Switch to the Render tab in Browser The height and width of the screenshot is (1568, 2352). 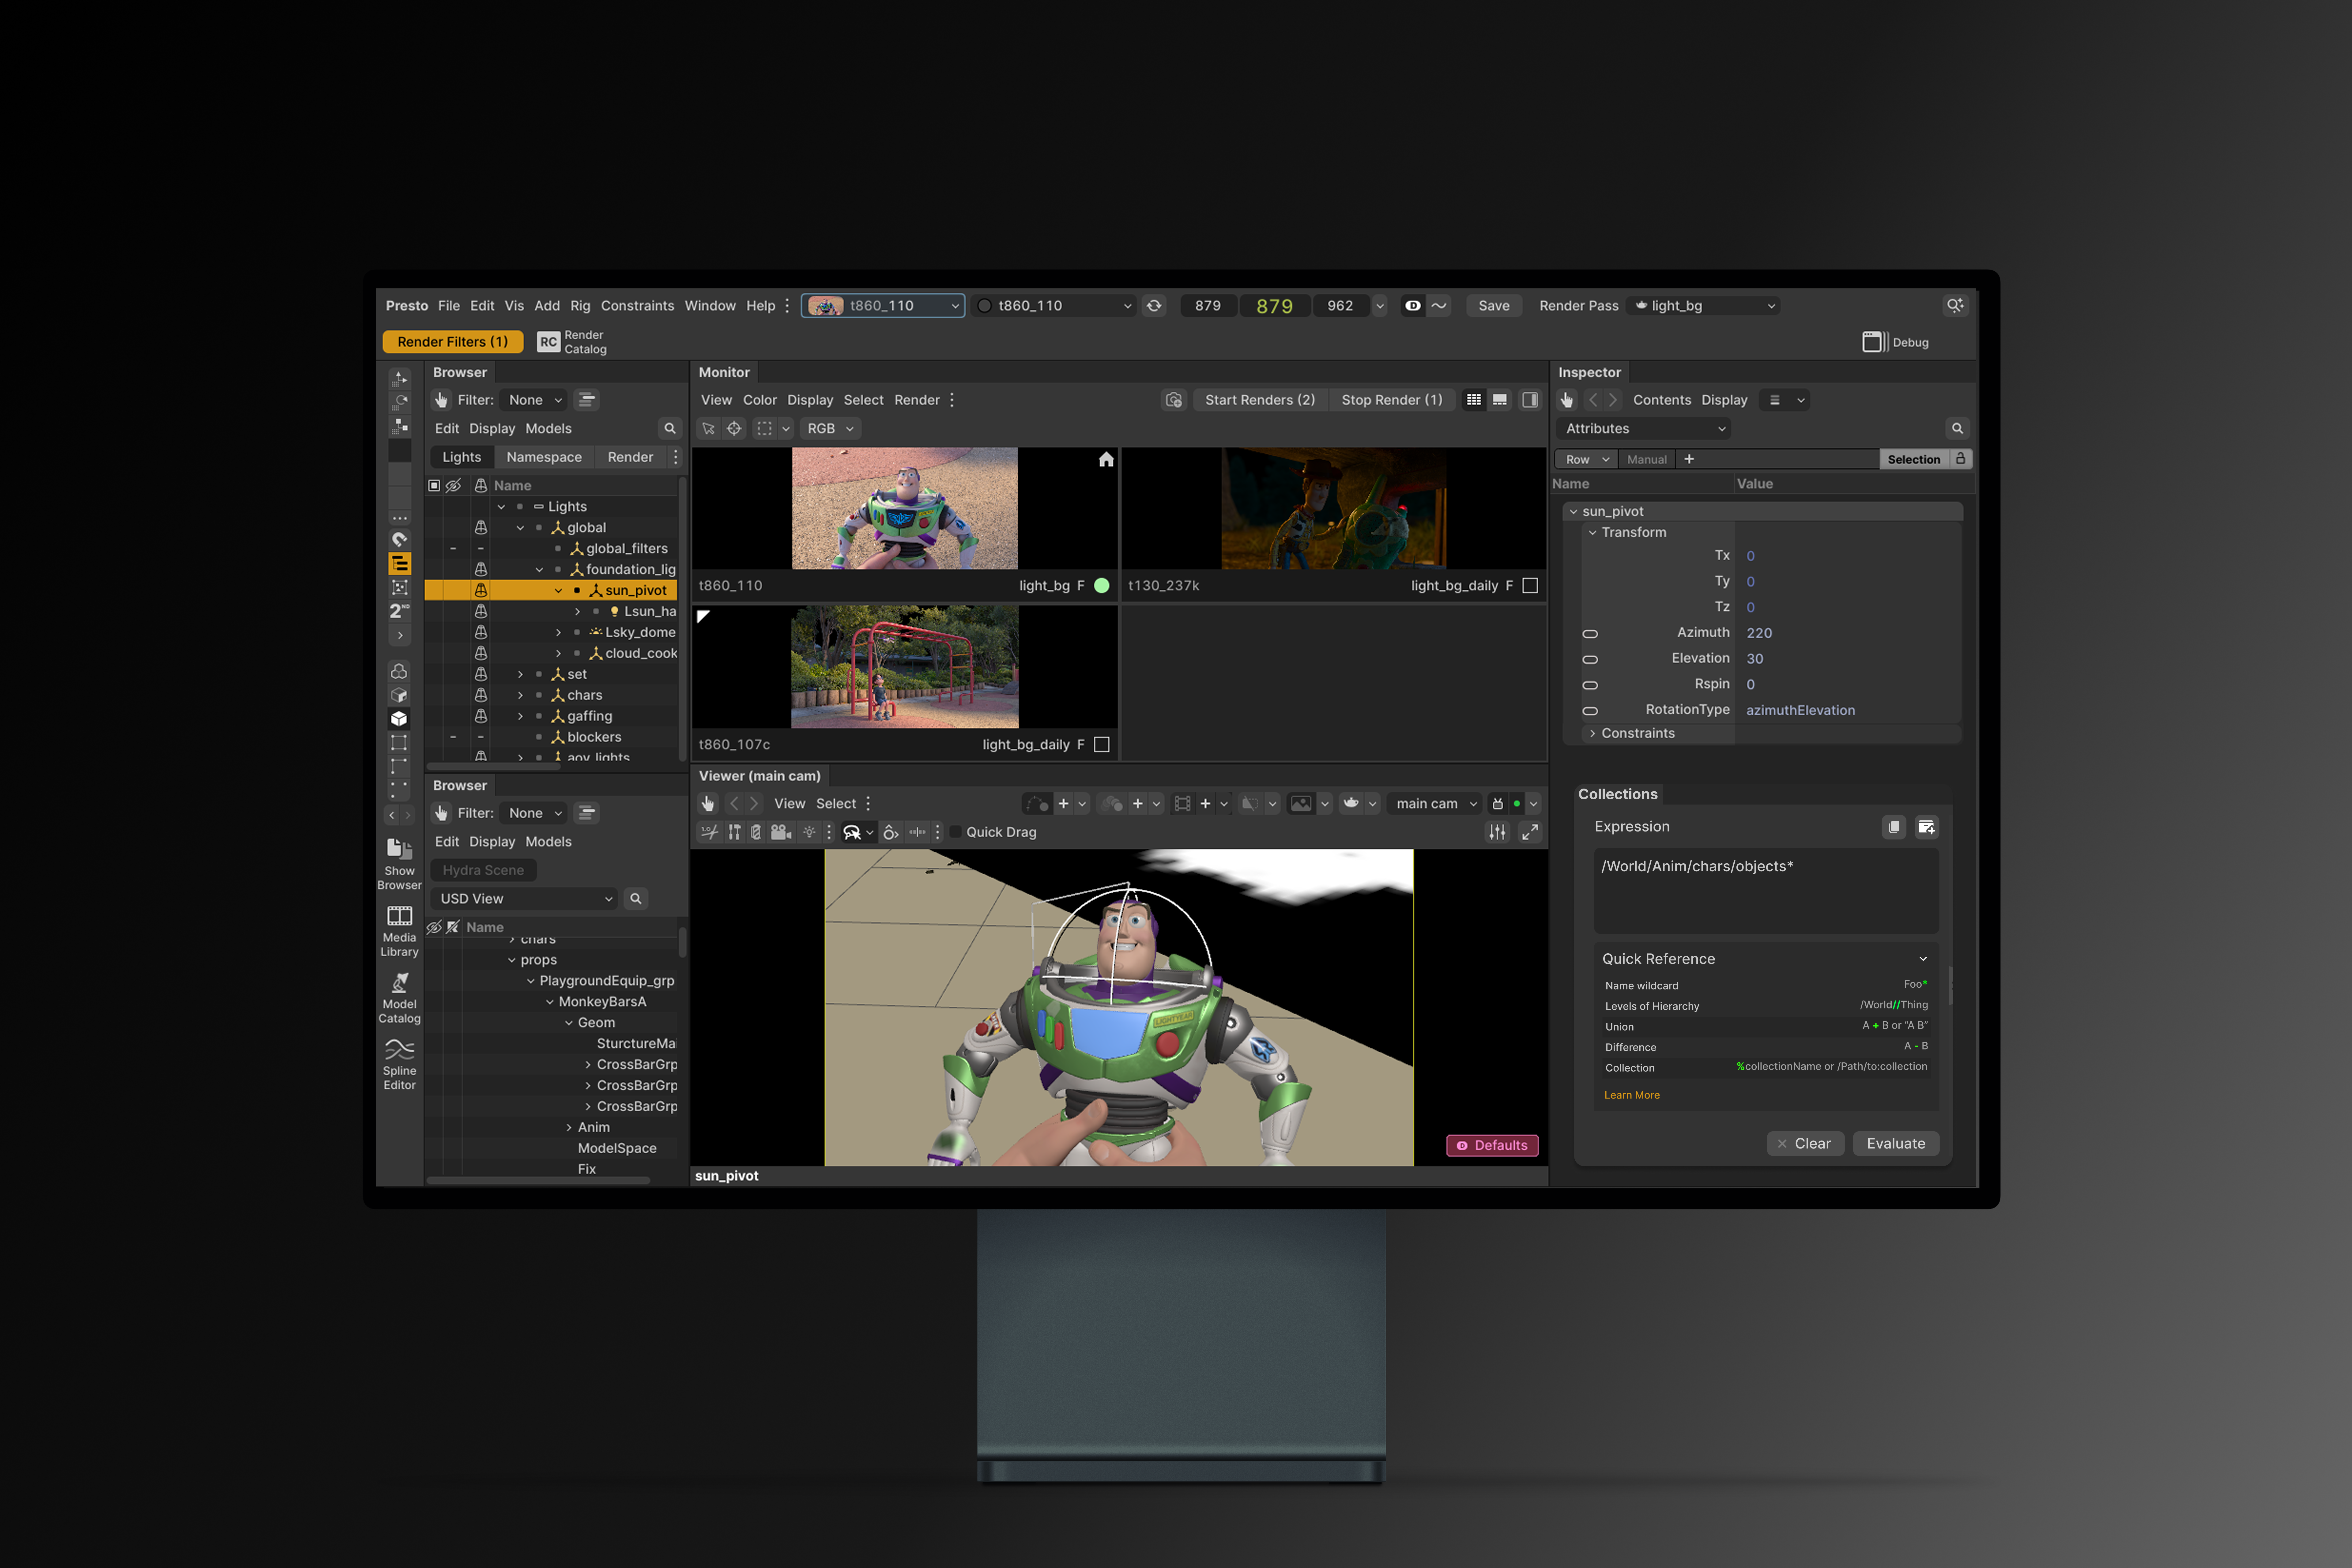pos(630,457)
